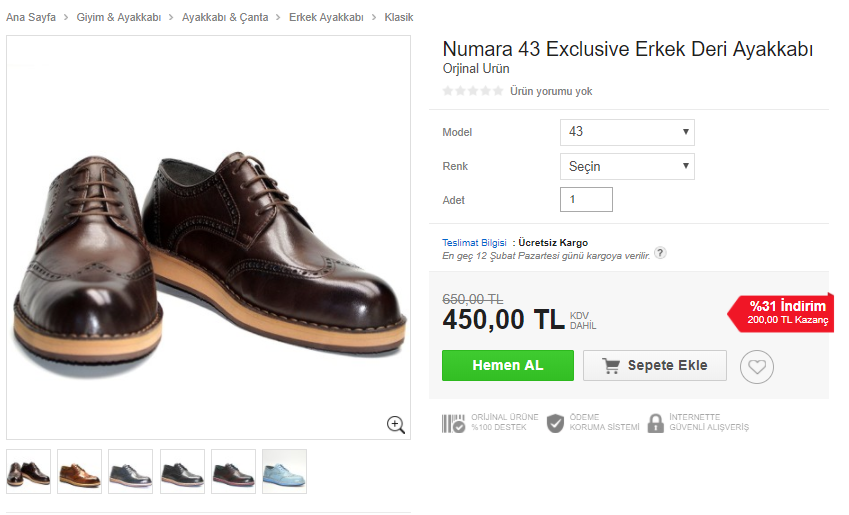Navigate to Erkek Ayakkabı breadcrumb
The image size is (849, 515).
point(326,18)
